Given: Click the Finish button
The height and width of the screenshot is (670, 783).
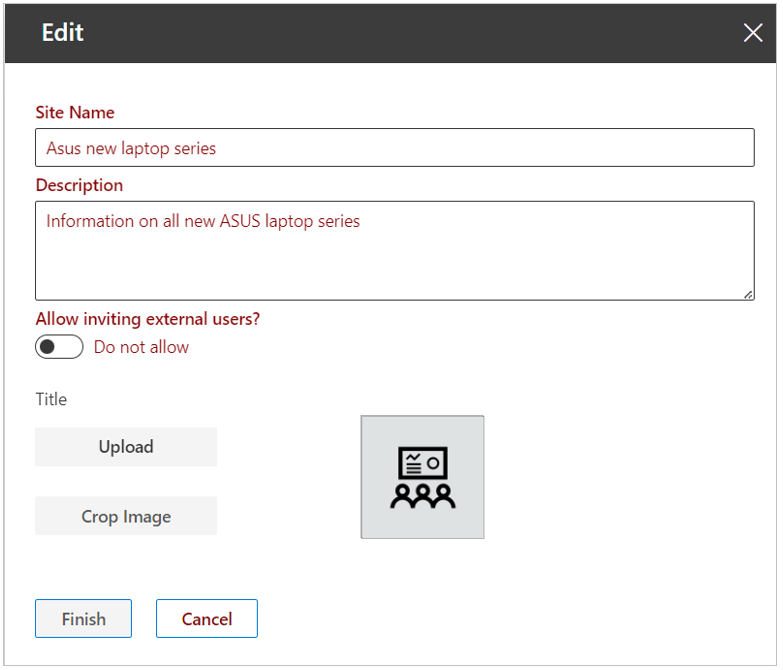Looking at the screenshot, I should pos(83,619).
